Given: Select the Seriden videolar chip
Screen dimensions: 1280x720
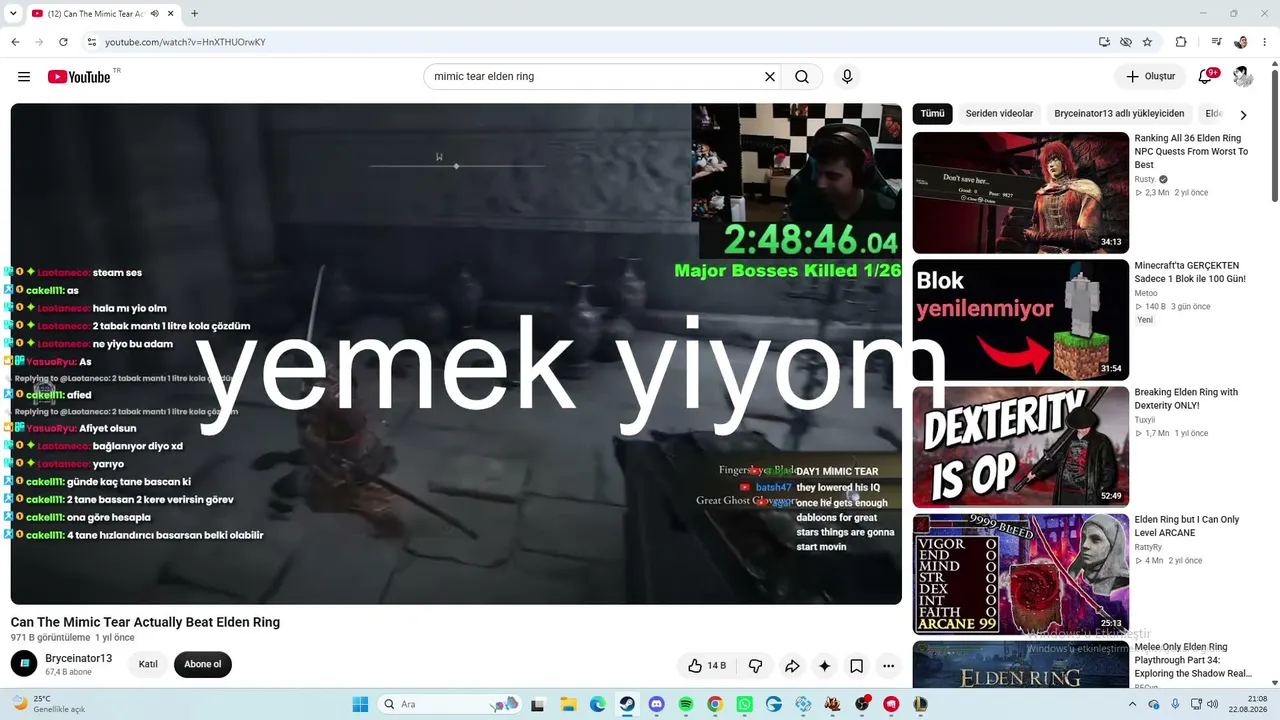Looking at the screenshot, I should 999,114.
